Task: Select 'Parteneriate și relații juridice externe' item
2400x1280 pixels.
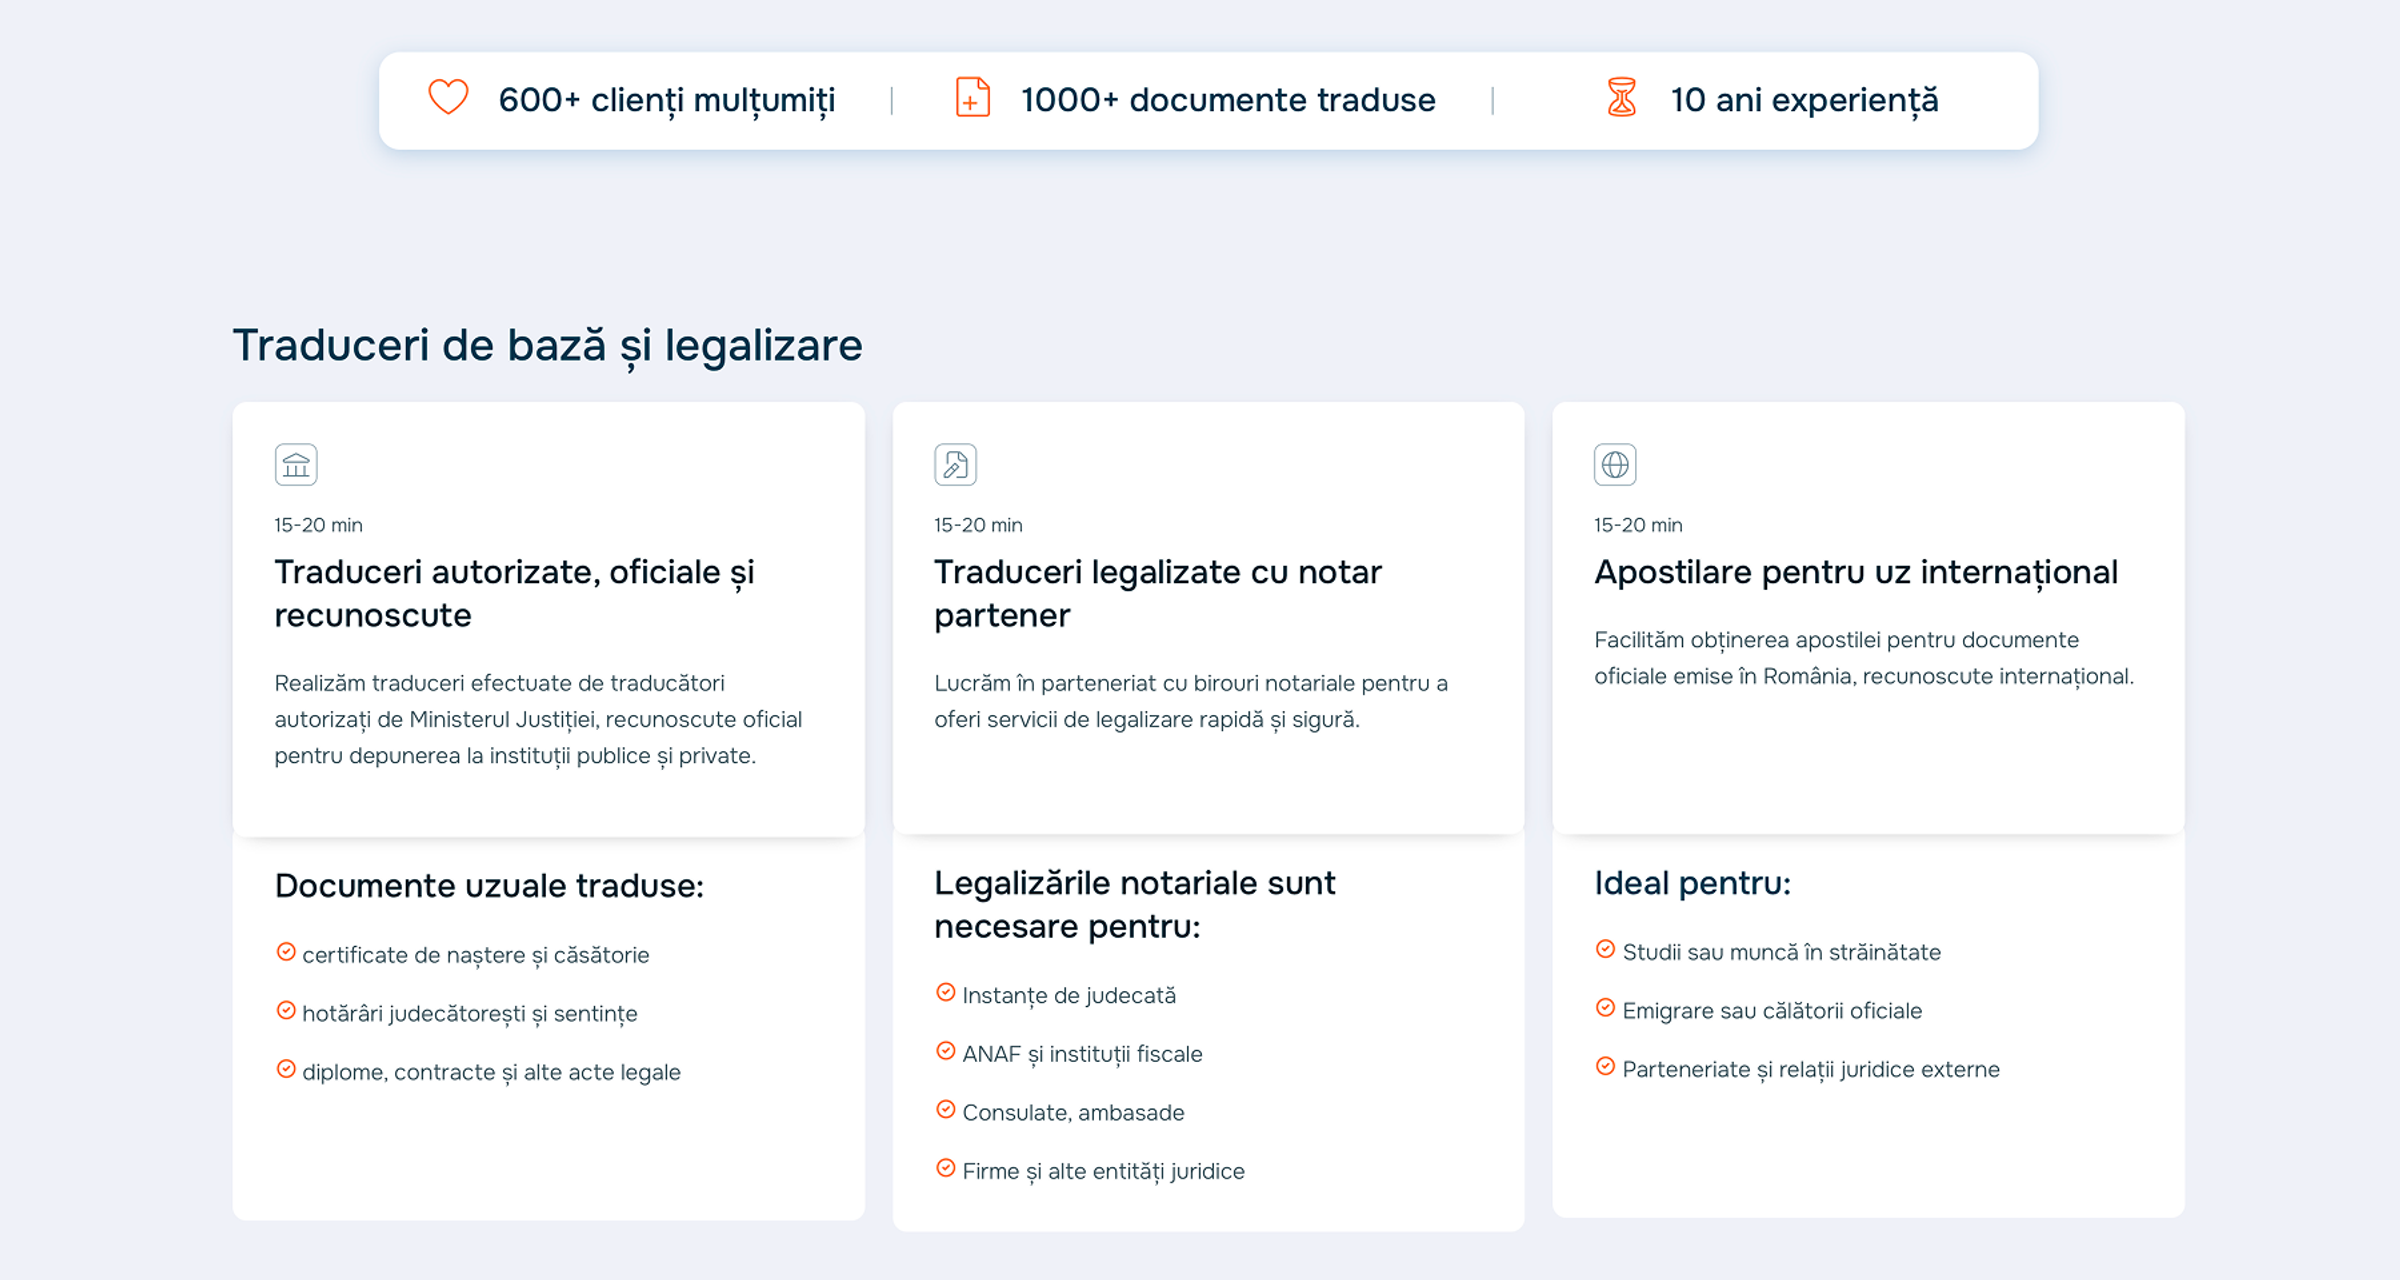Action: pyautogui.click(x=1811, y=1070)
